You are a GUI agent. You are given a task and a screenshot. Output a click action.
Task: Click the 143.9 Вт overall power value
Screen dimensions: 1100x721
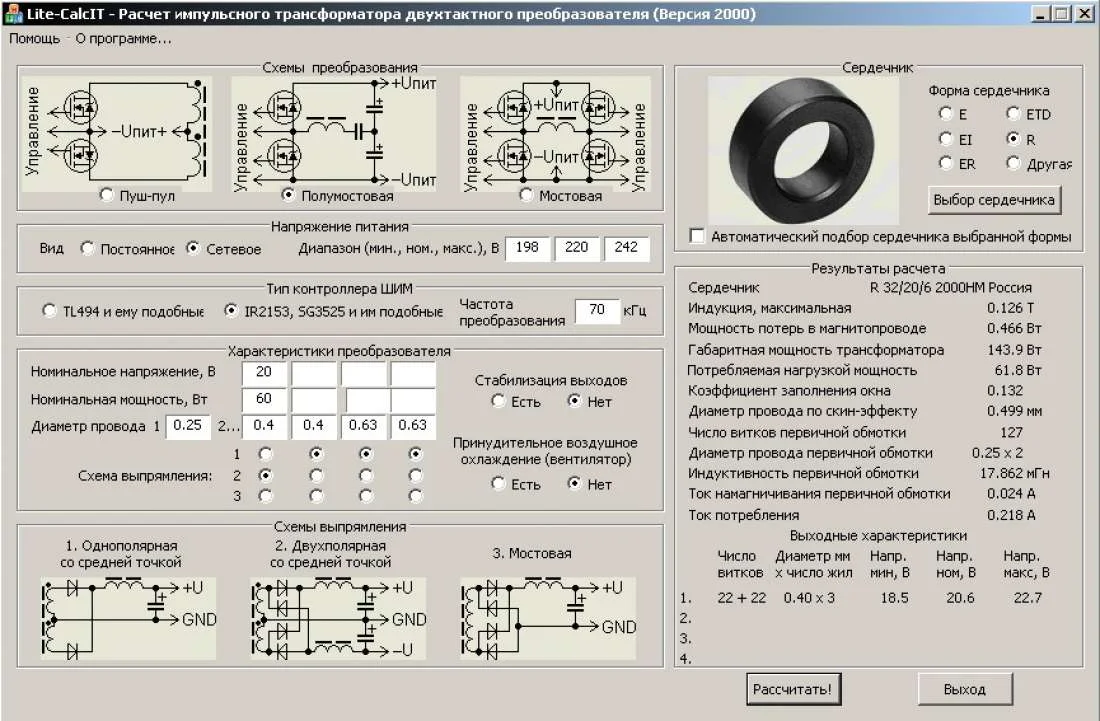pyautogui.click(x=1014, y=349)
